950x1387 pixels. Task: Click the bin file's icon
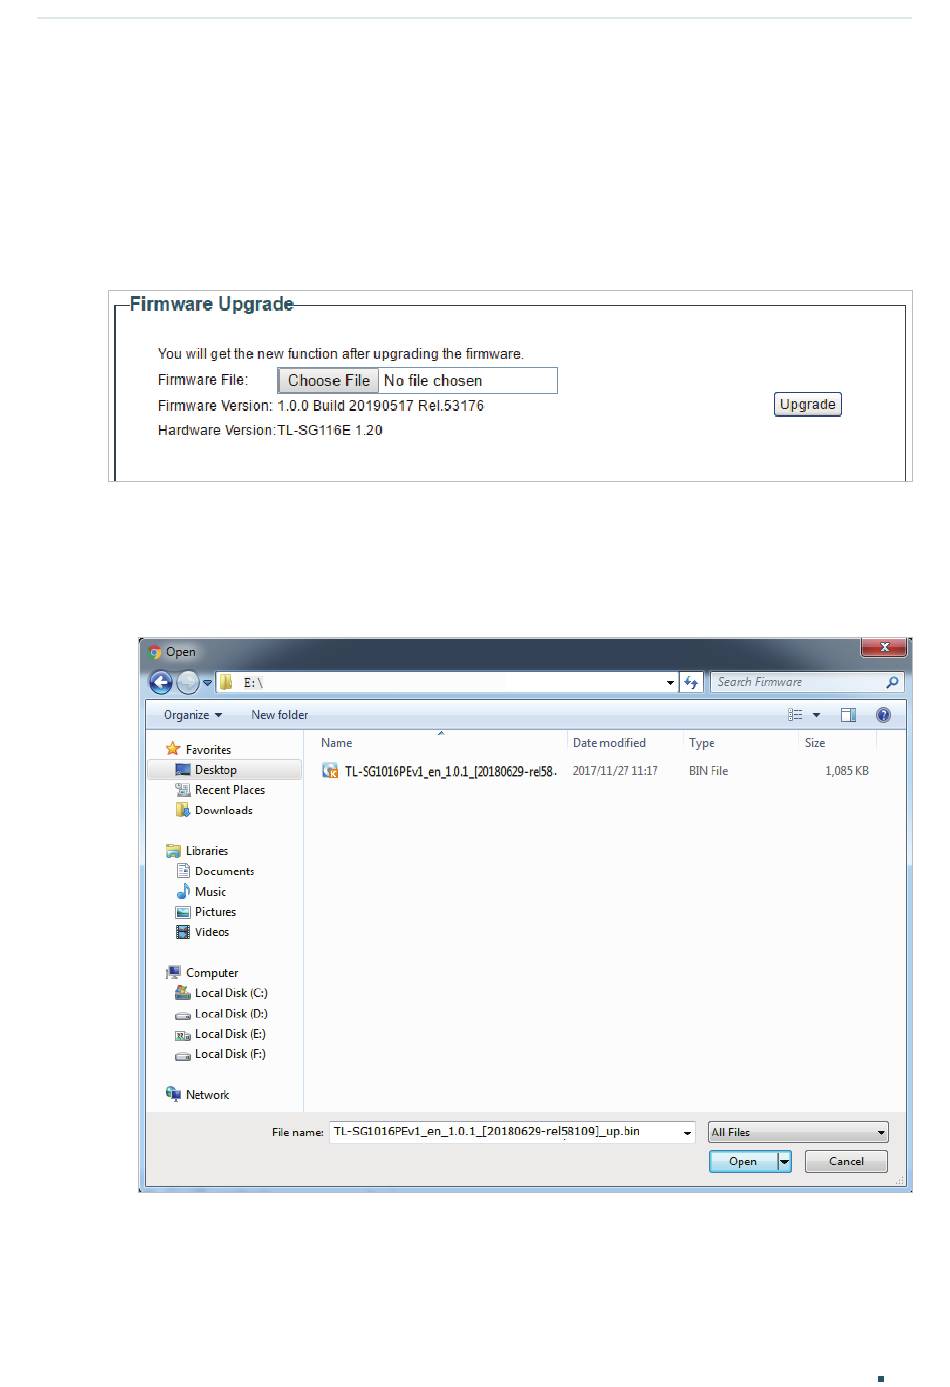coord(330,771)
